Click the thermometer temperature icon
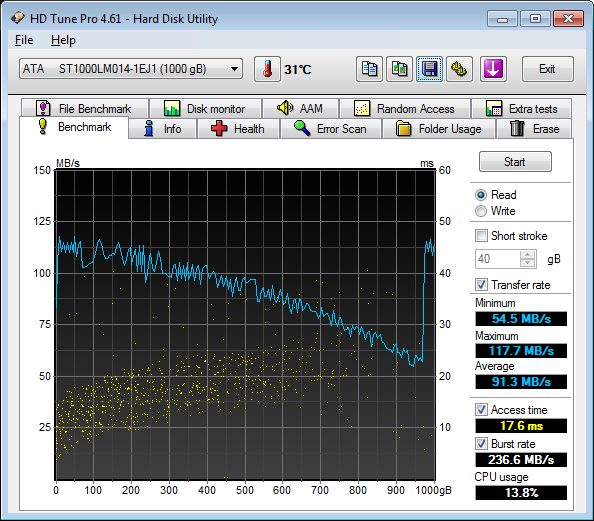Viewport: 594px width, 521px height. pyautogui.click(x=267, y=69)
